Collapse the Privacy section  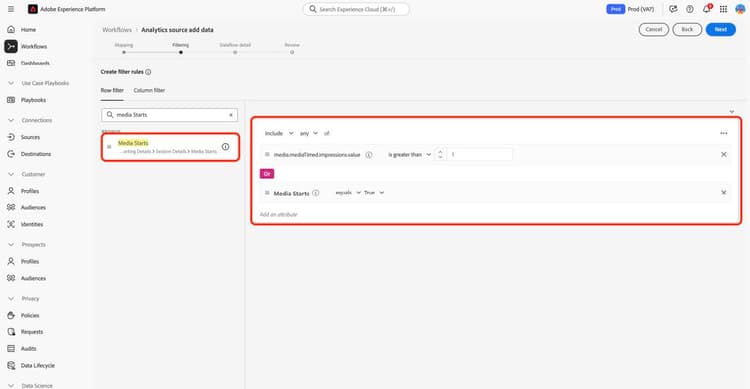point(11,299)
